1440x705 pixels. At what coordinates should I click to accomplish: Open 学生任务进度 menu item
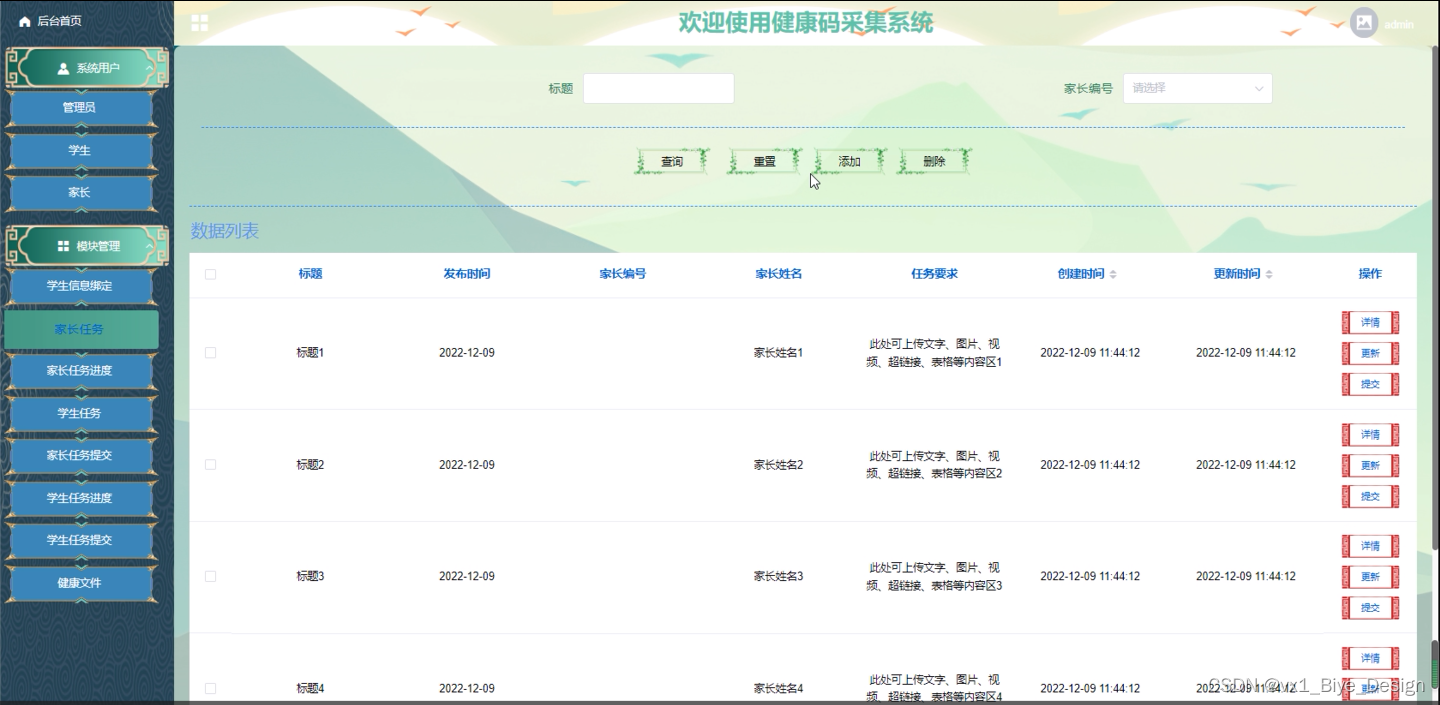coord(80,498)
